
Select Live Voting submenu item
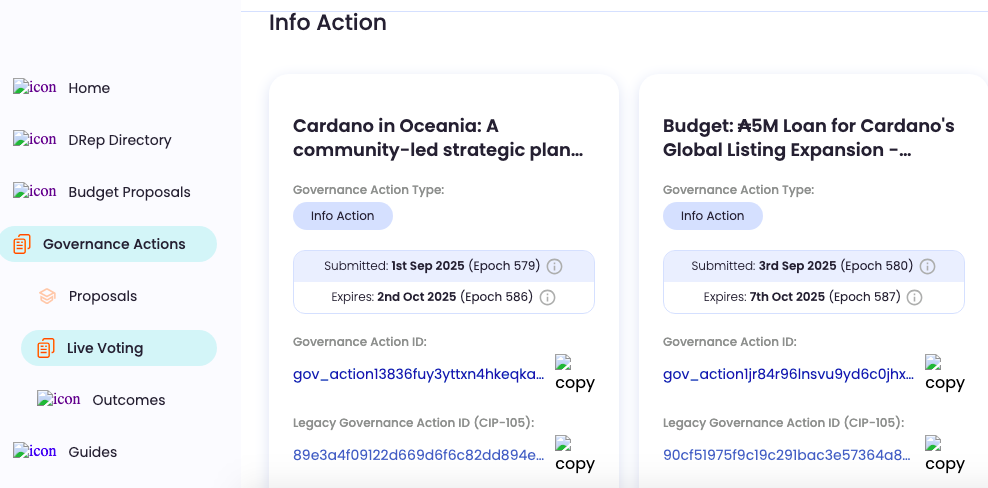[119, 348]
